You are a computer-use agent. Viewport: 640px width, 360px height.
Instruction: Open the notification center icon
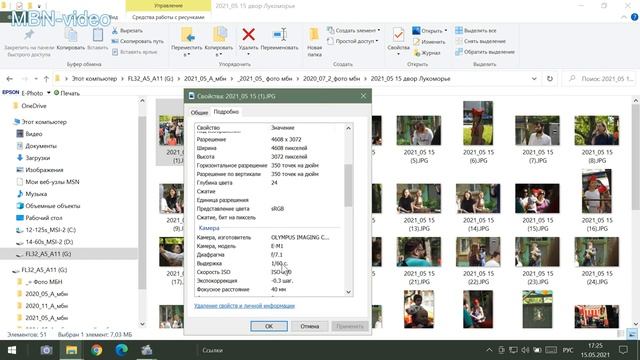coord(623,350)
